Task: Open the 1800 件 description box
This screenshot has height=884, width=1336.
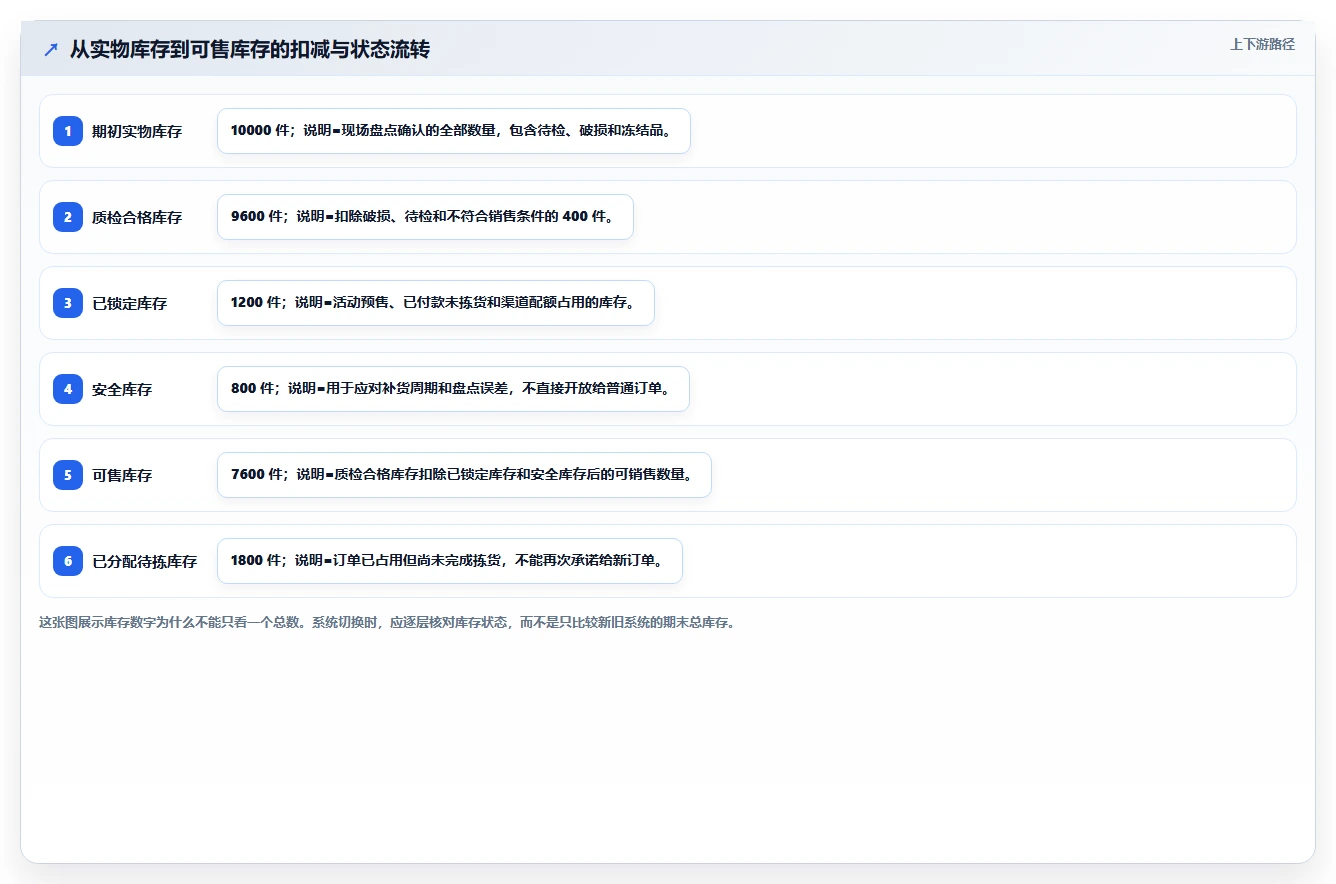Action: pos(450,561)
